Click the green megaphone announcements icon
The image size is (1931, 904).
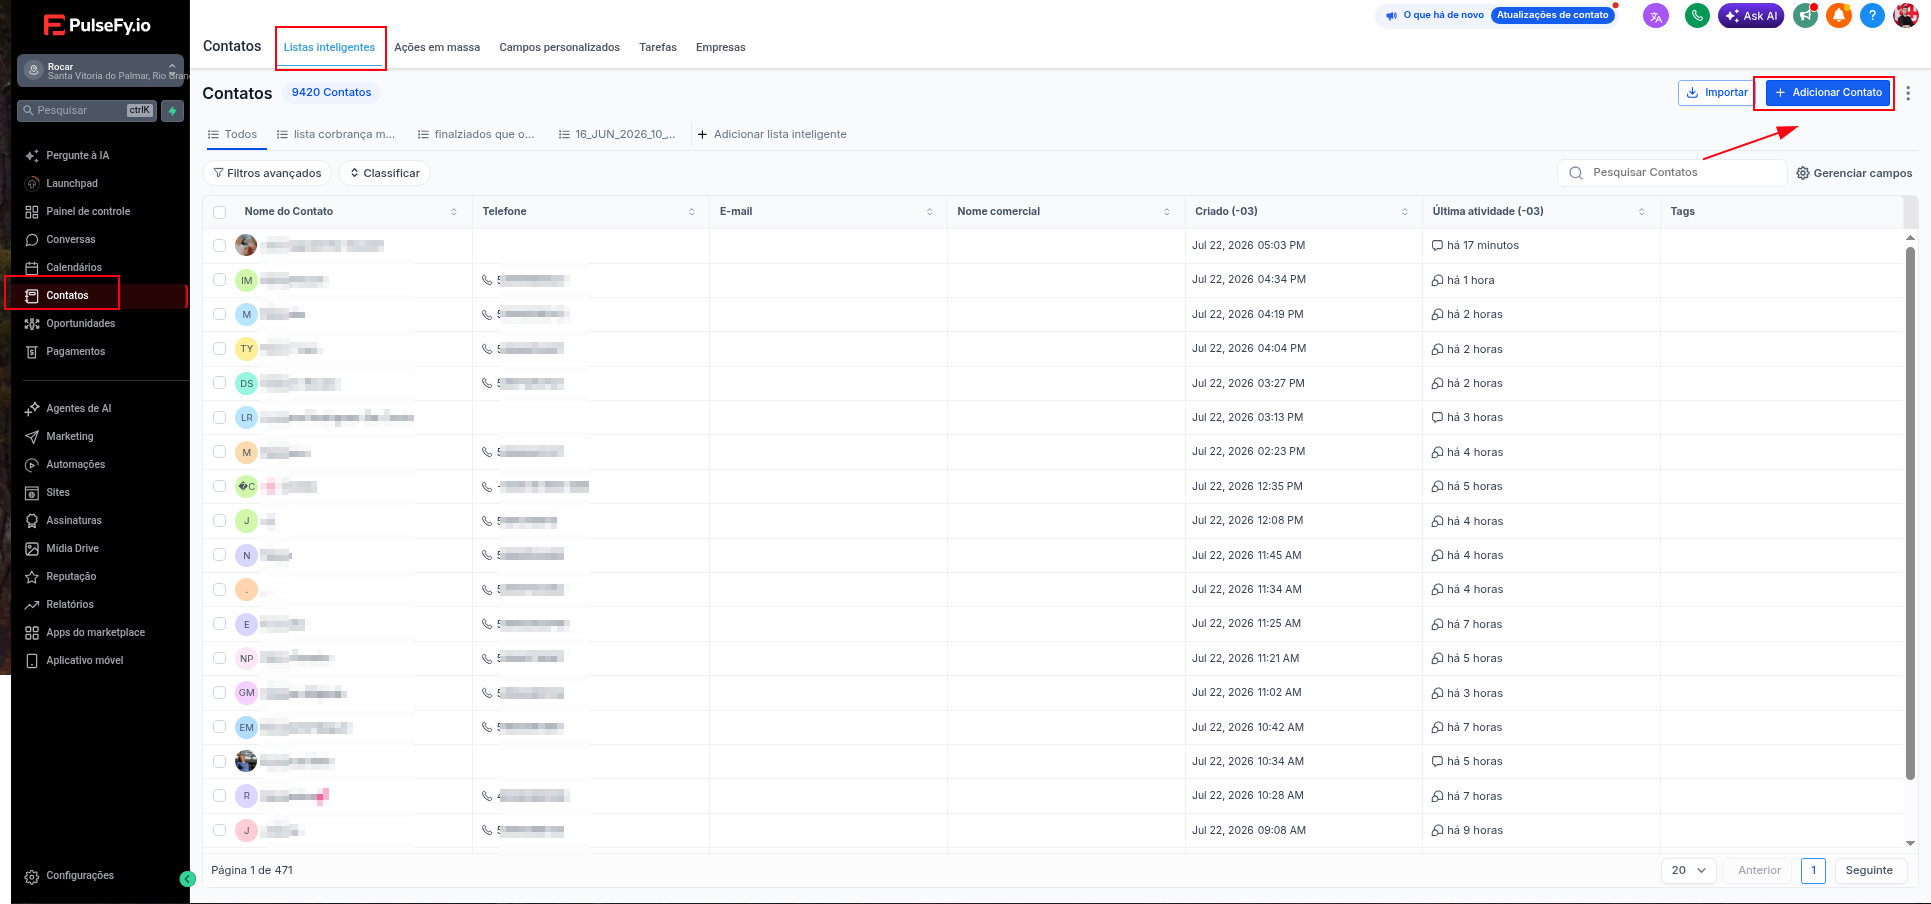coord(1804,15)
